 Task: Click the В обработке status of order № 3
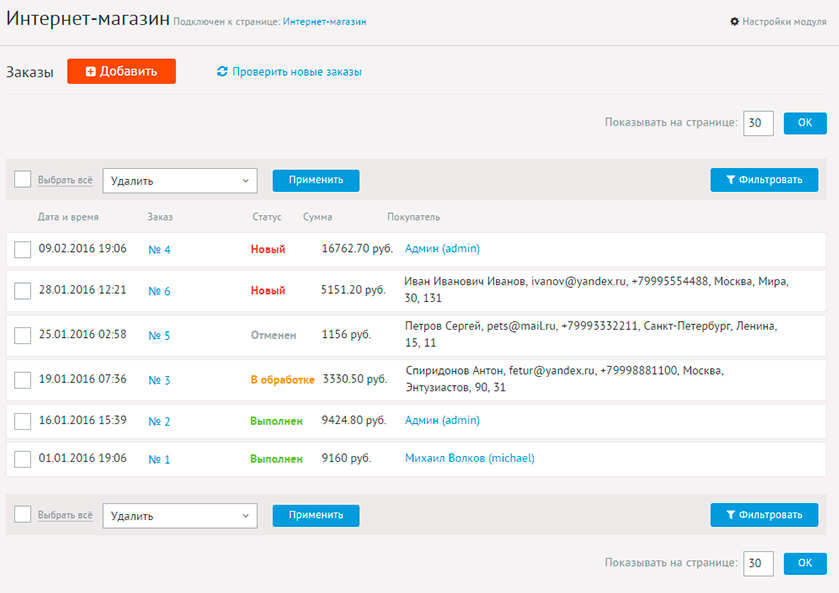[x=283, y=380]
